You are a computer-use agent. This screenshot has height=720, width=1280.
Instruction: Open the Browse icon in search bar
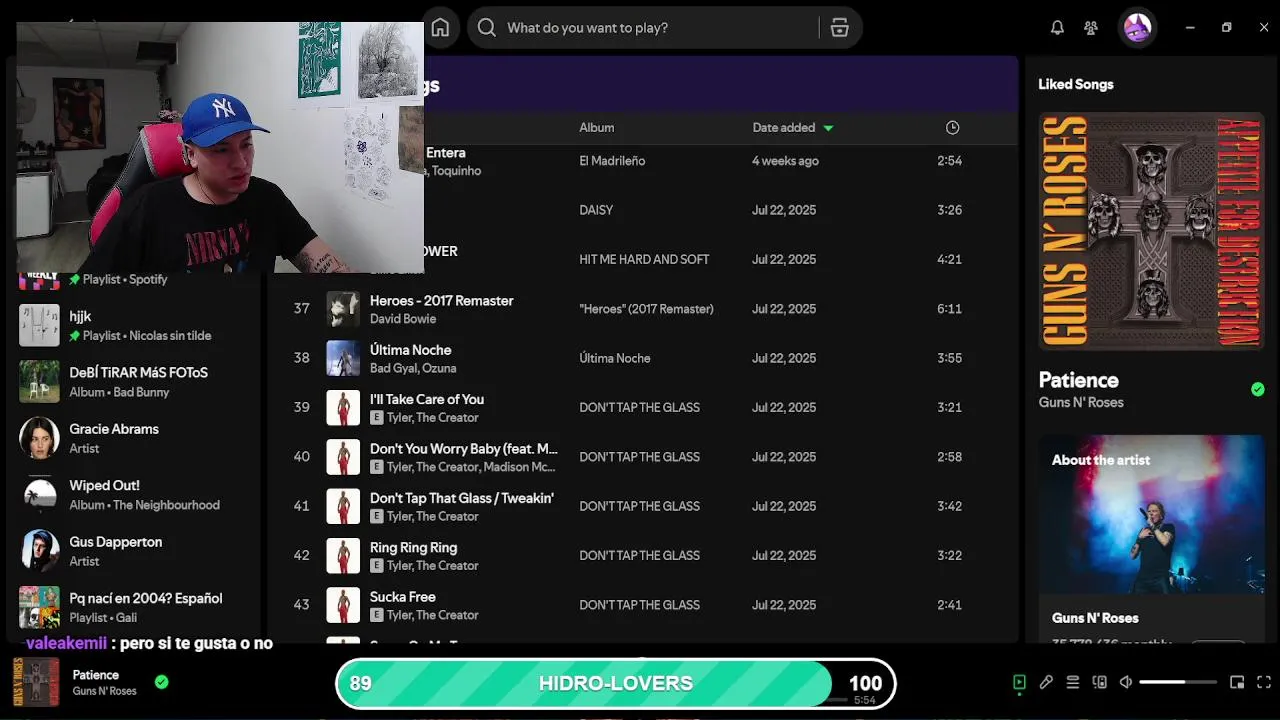[x=839, y=28]
